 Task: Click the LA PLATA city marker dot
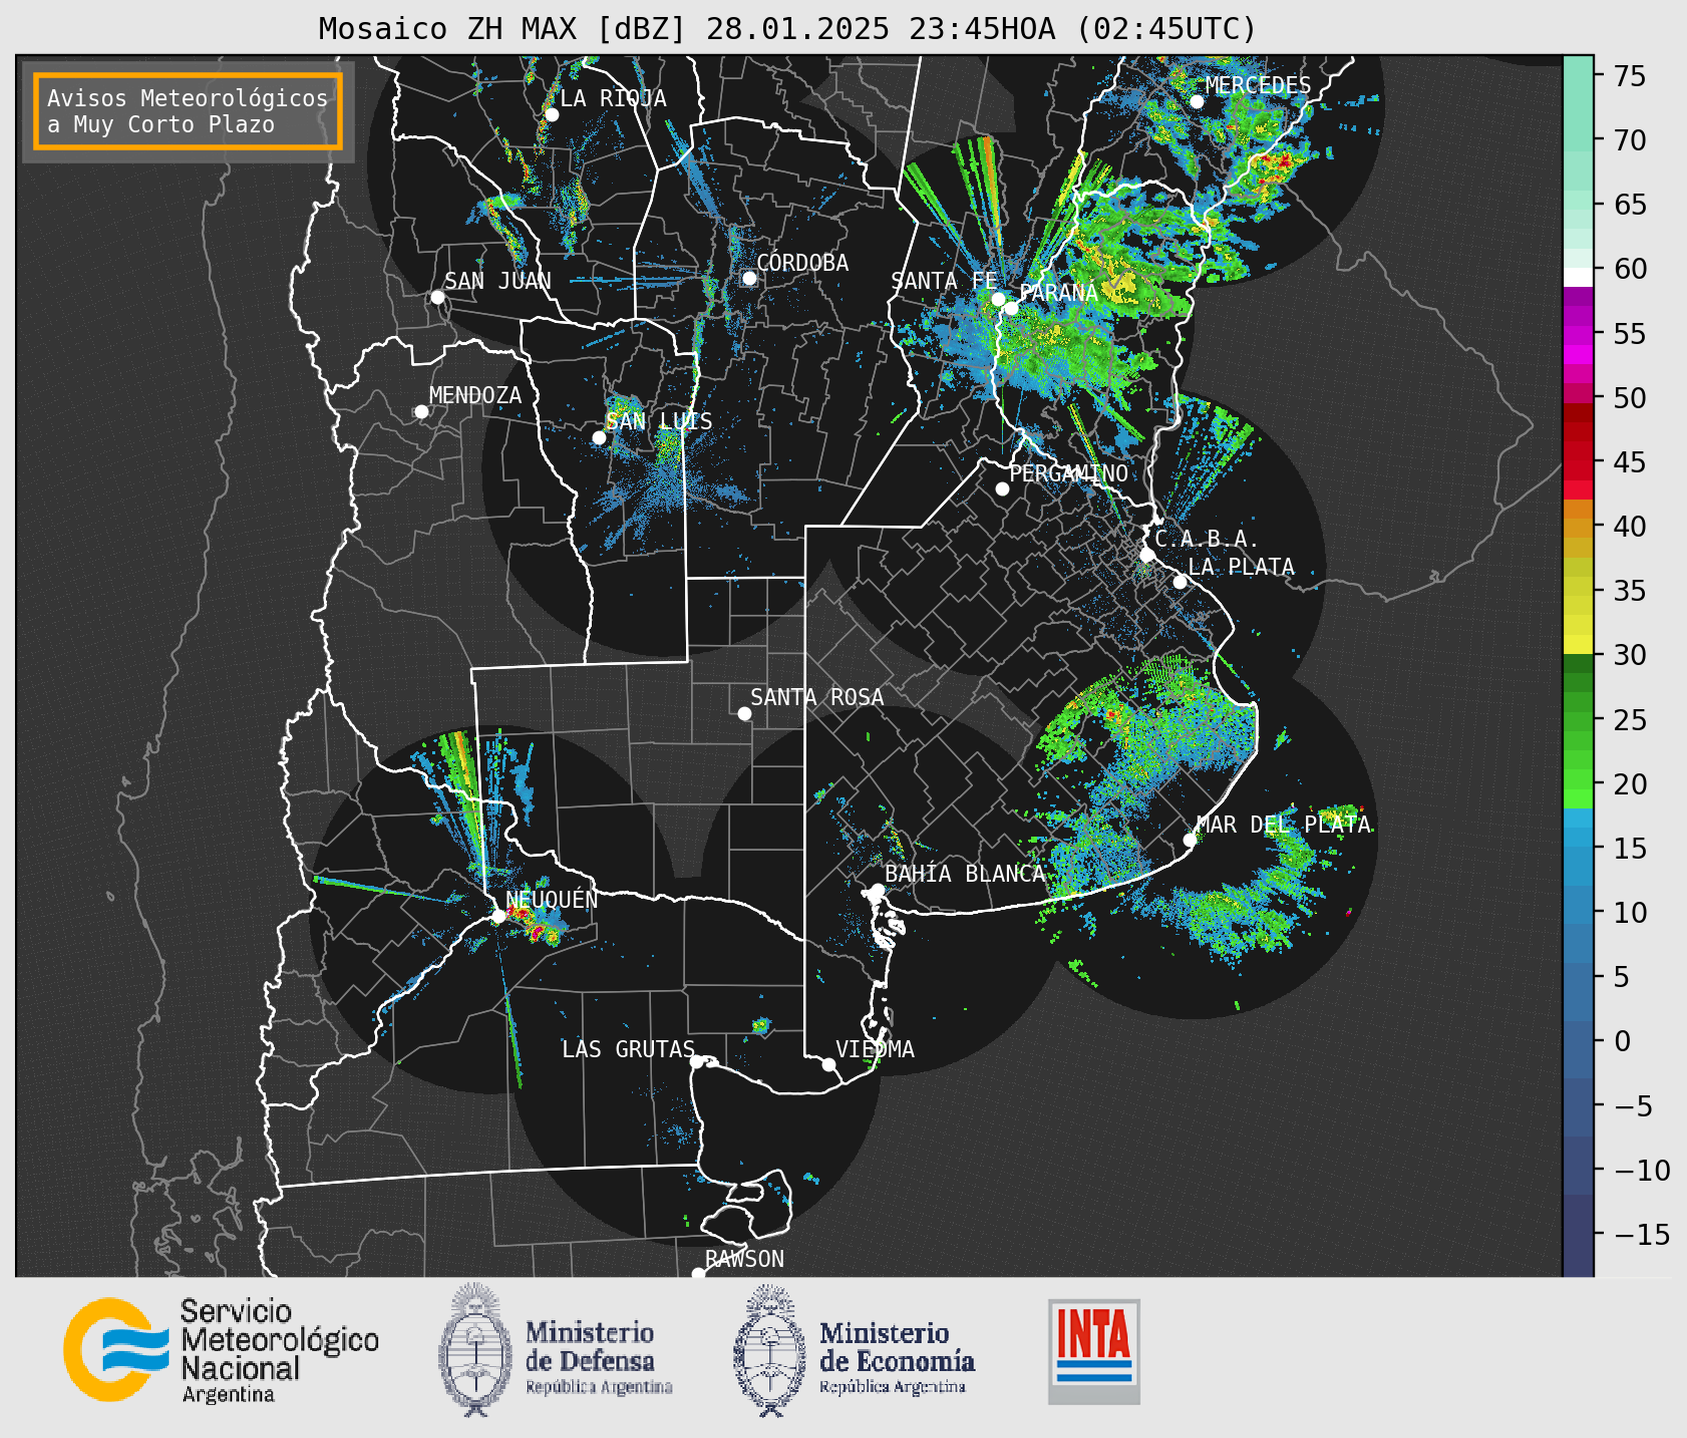(1180, 582)
